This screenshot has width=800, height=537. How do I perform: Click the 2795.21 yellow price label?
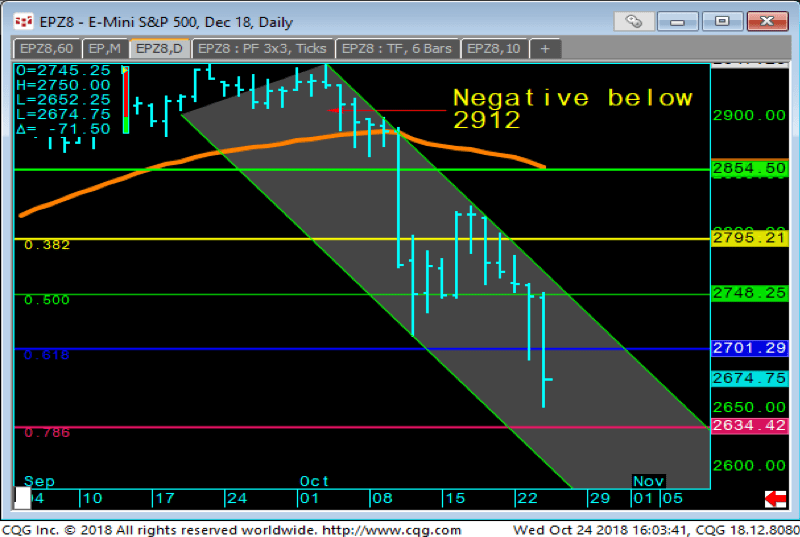click(748, 238)
